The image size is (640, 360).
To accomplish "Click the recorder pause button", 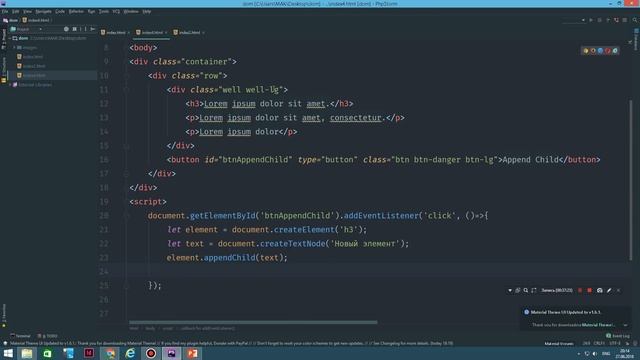I will pyautogui.click(x=580, y=290).
